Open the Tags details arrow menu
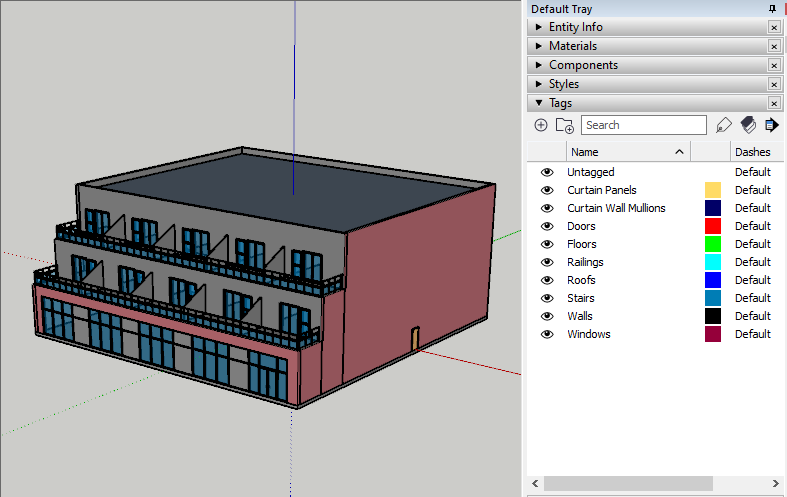 pos(771,125)
